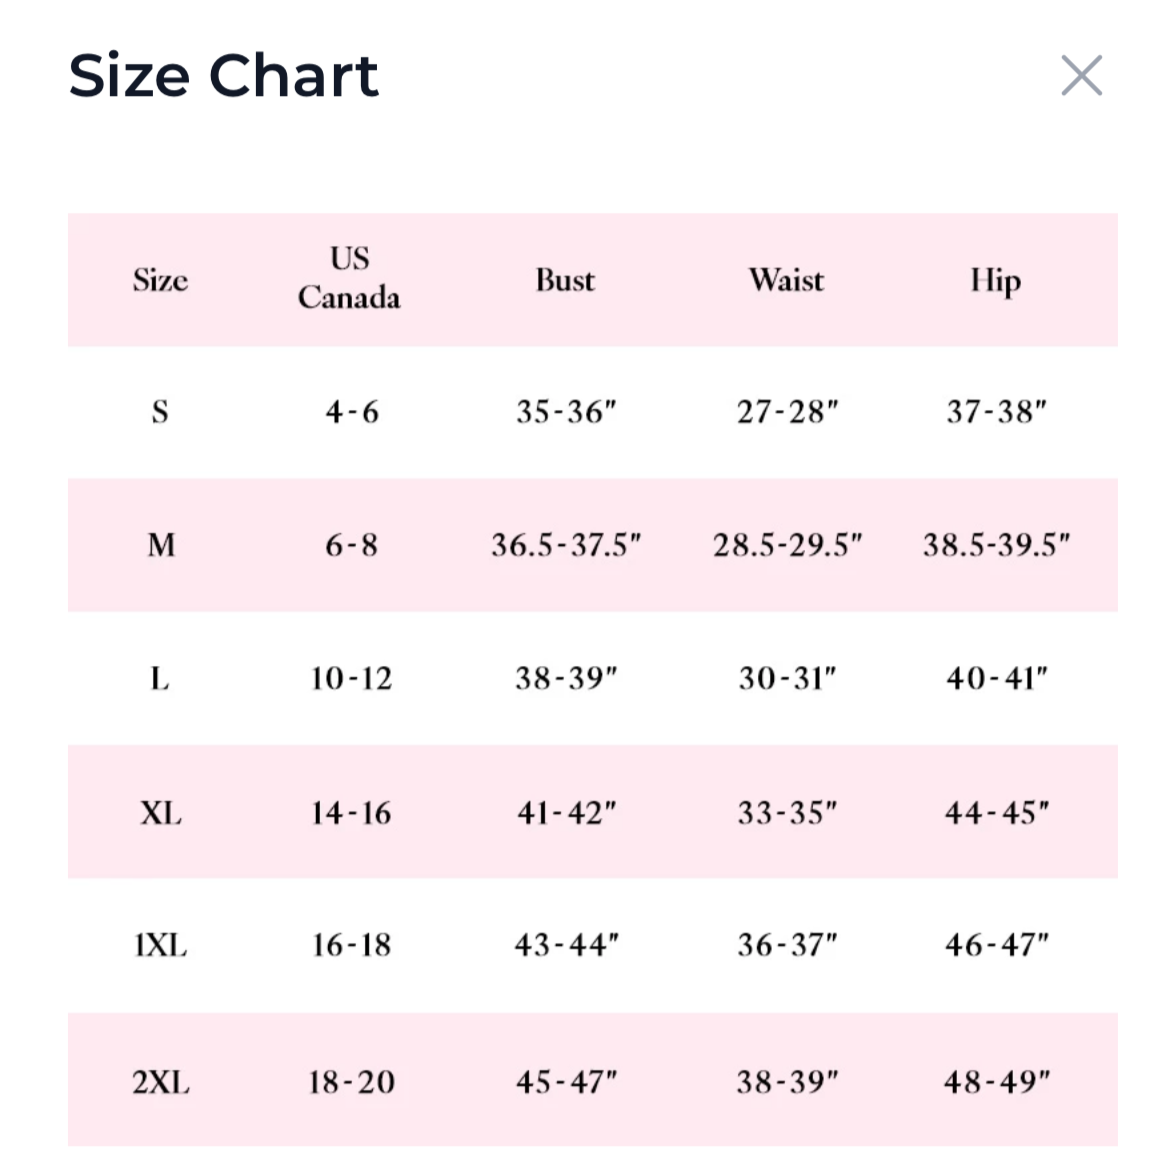Click the 1XL size row label
The image size is (1163, 1165).
pyautogui.click(x=161, y=945)
